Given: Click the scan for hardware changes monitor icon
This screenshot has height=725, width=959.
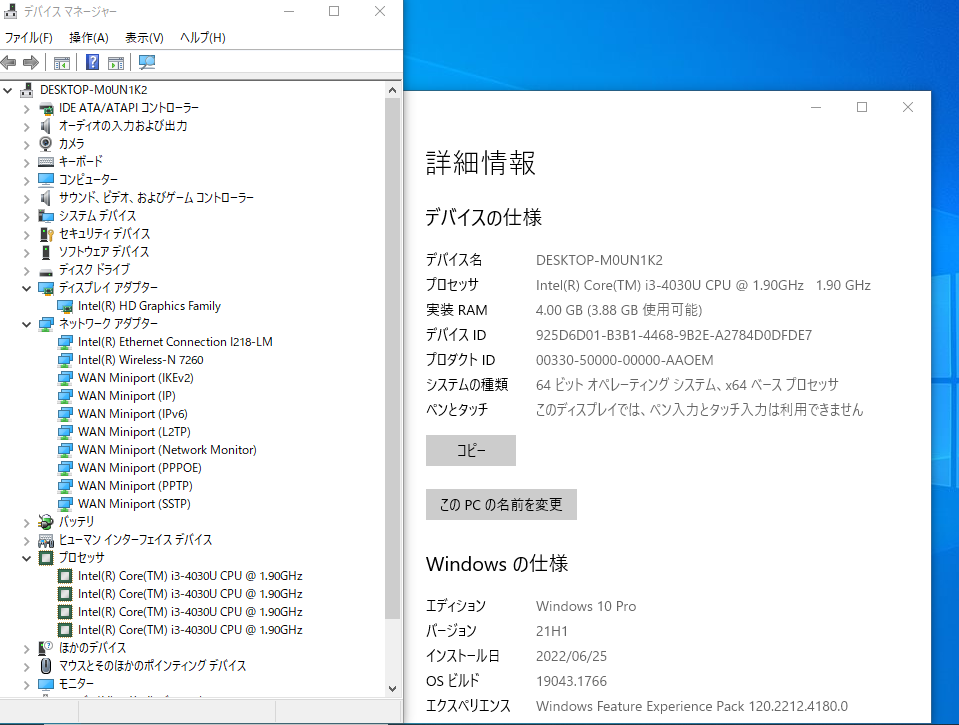Looking at the screenshot, I should pos(147,62).
